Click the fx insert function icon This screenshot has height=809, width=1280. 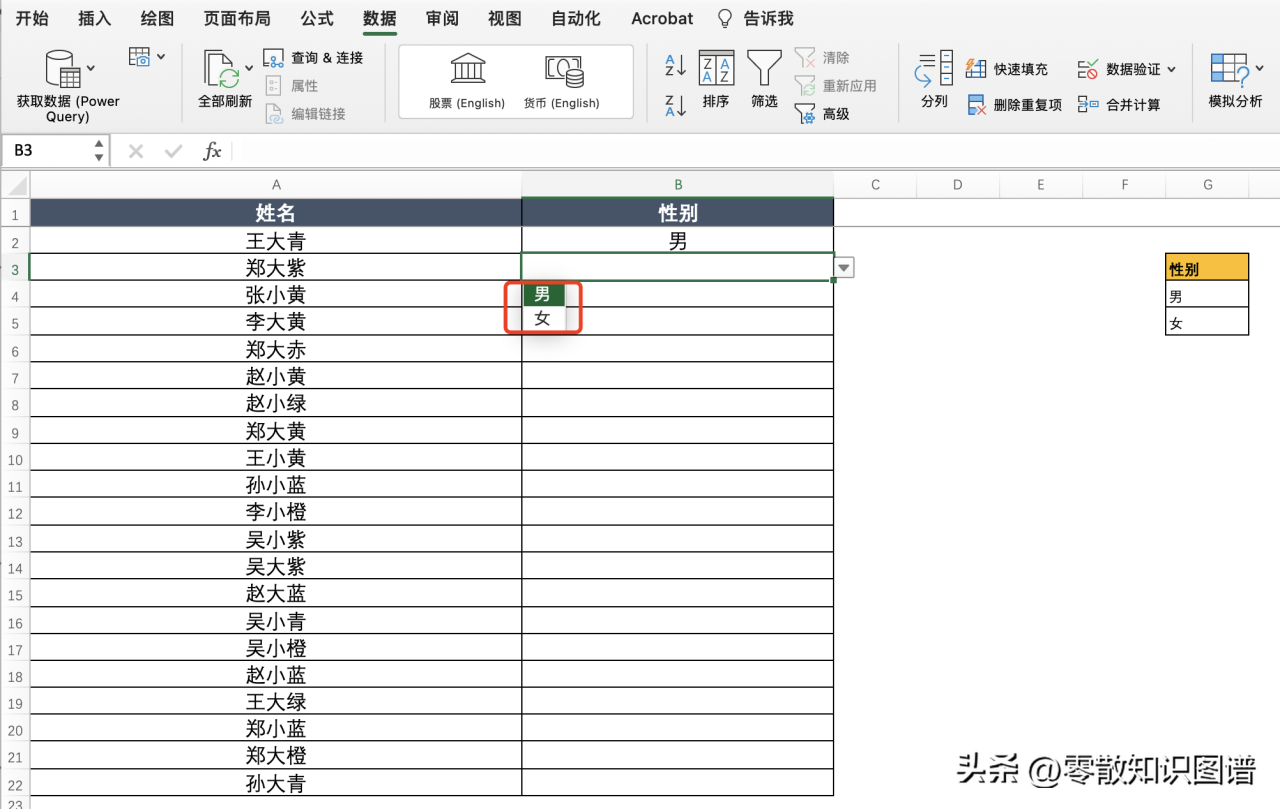212,151
